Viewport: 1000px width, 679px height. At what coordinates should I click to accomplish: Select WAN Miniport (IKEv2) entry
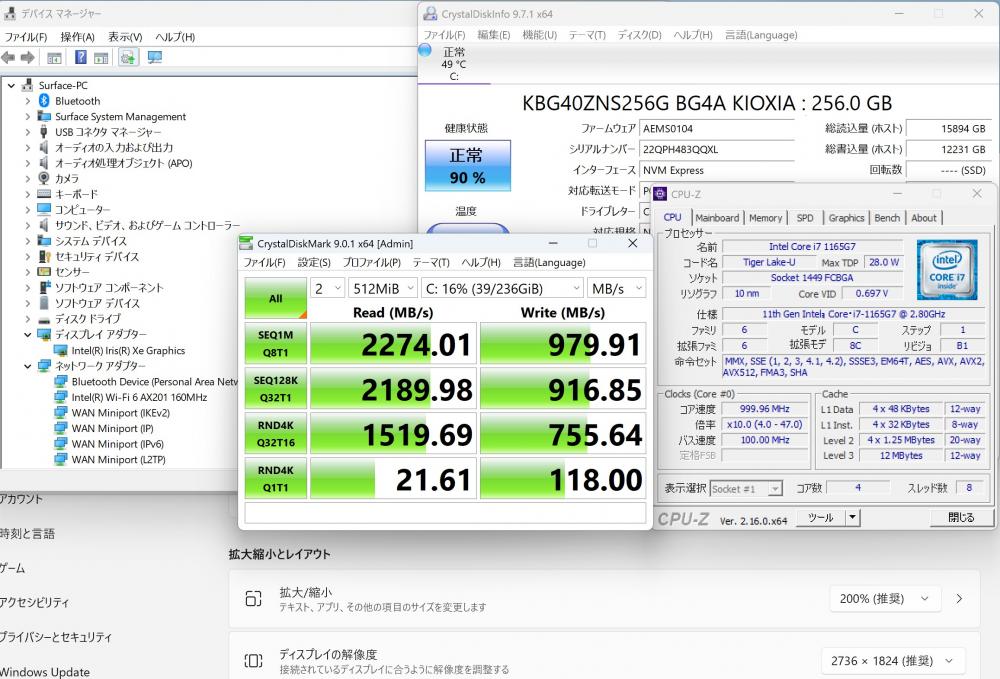pos(121,413)
